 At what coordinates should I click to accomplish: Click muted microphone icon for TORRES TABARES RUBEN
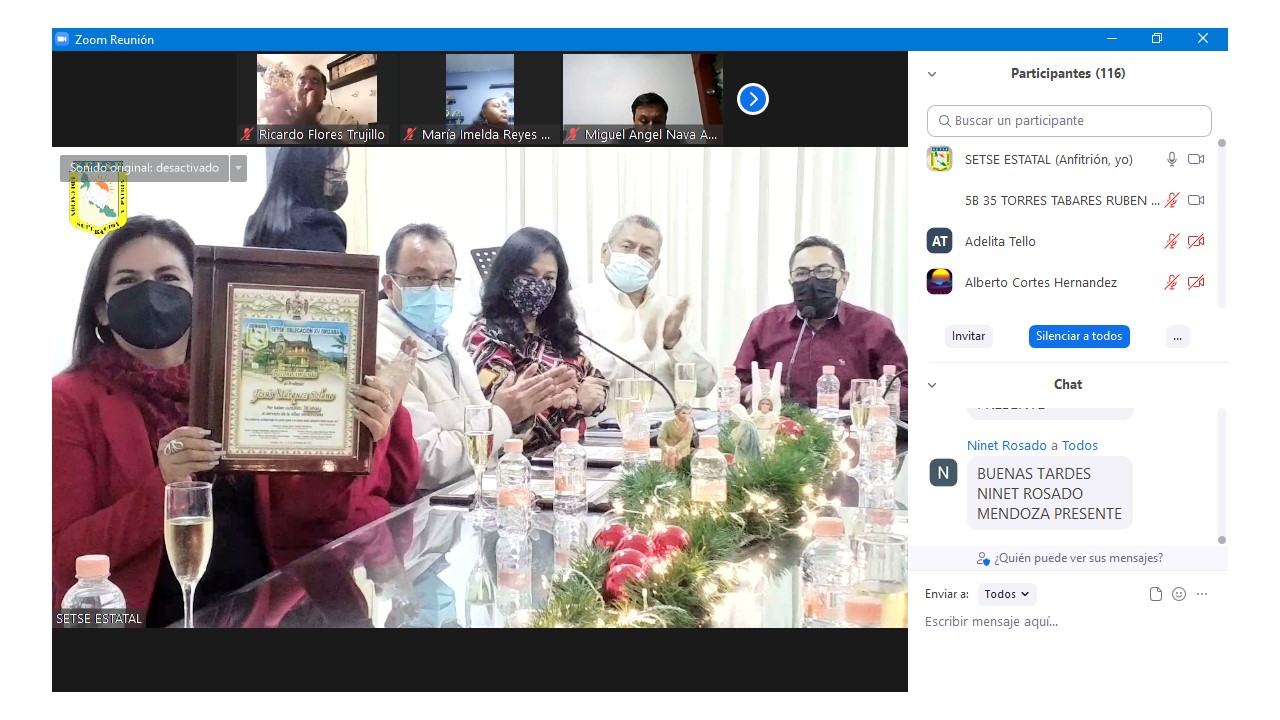1172,200
